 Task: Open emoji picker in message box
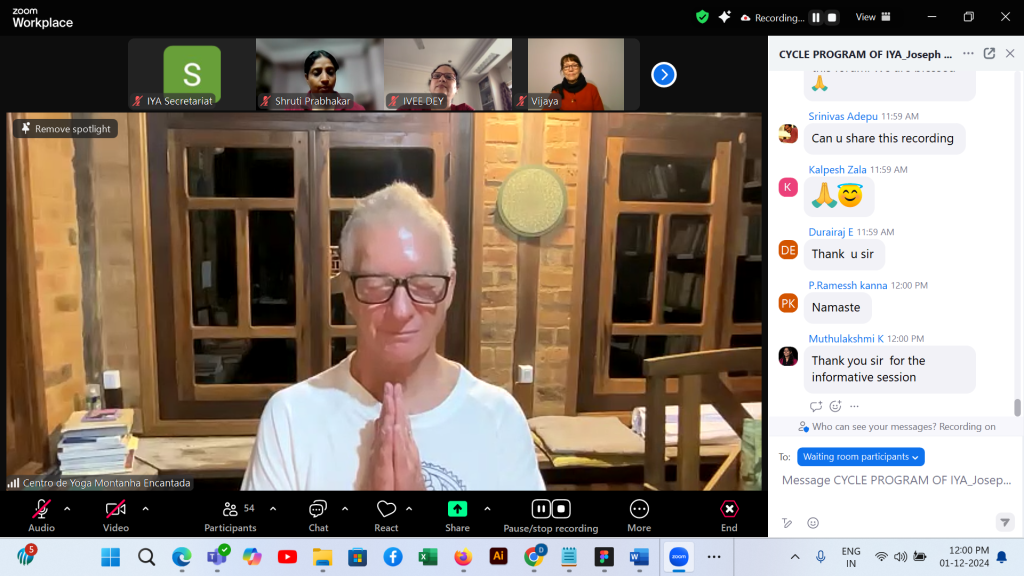[x=813, y=523]
